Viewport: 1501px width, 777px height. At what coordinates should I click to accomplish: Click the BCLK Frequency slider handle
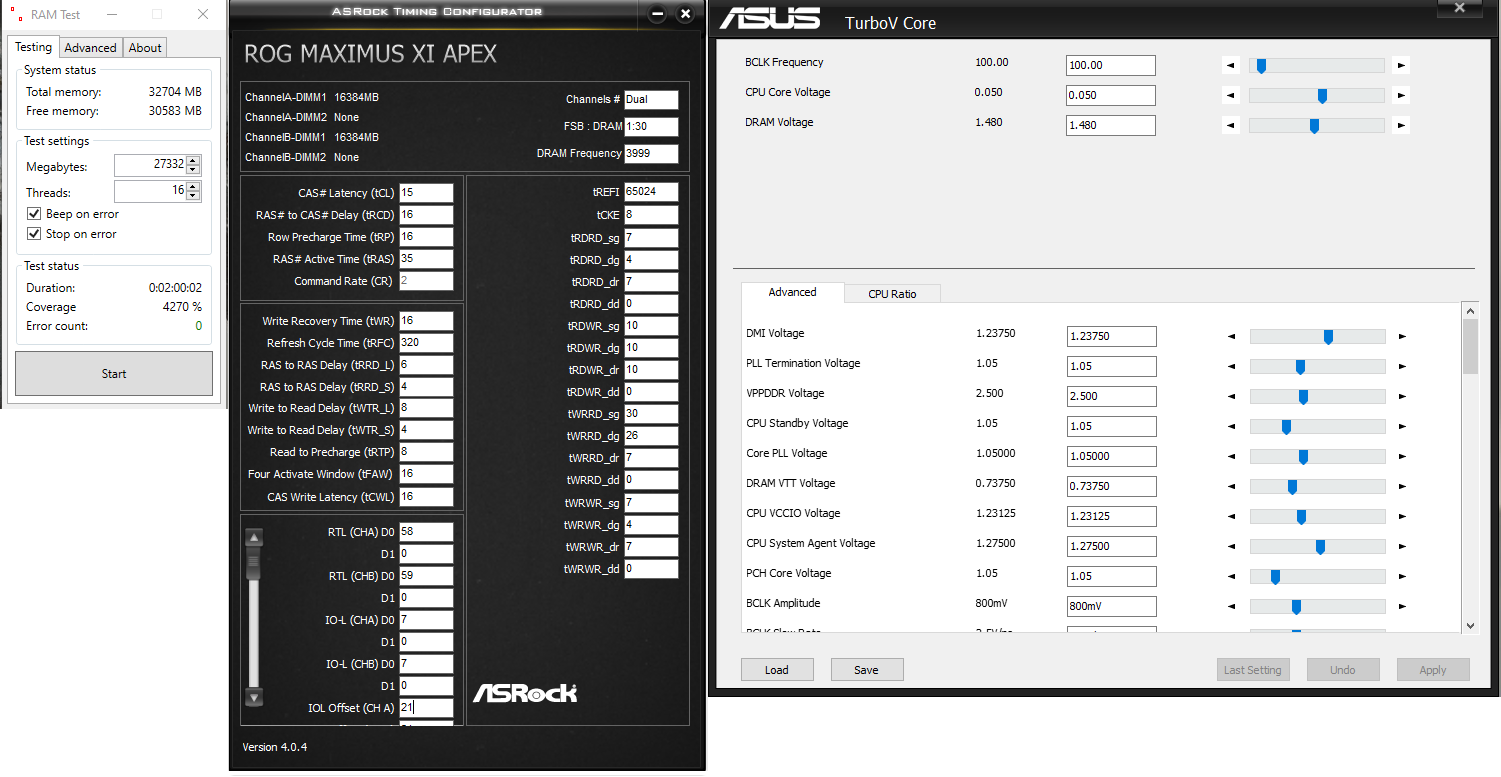pyautogui.click(x=1261, y=66)
